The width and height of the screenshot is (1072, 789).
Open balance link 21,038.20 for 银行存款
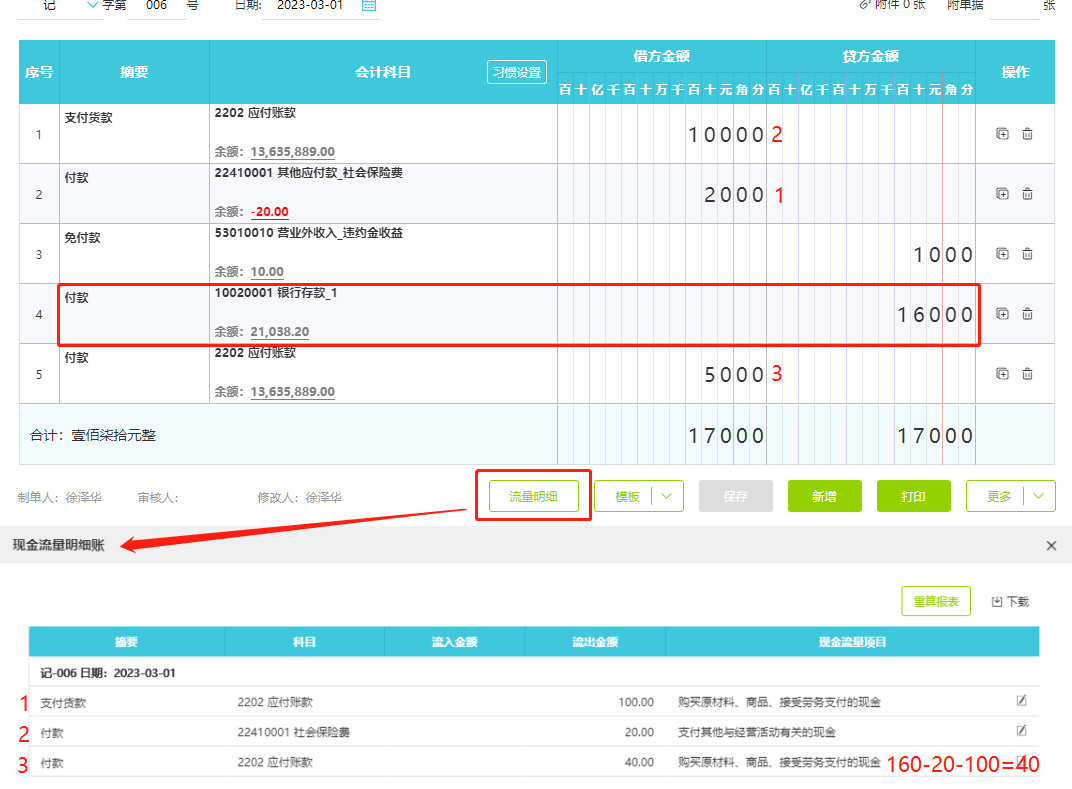tap(279, 332)
